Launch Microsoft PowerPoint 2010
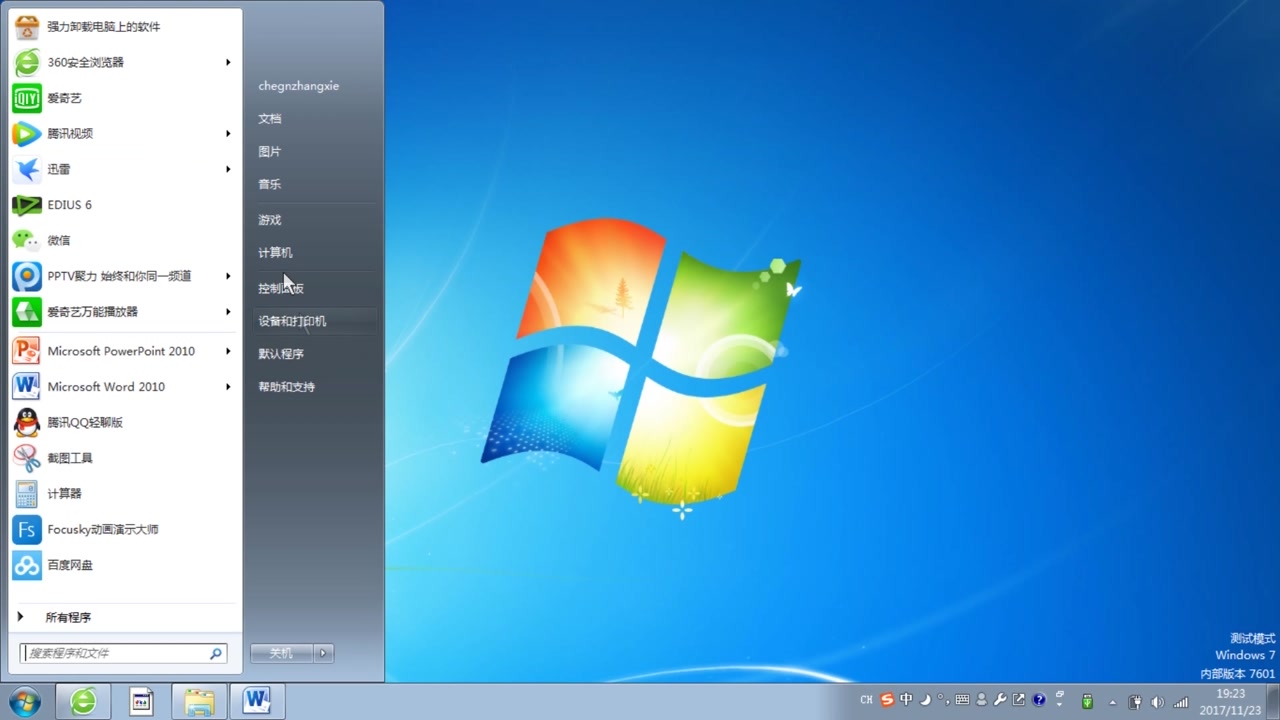Screen dimensions: 1280x720 pyautogui.click(x=125, y=351)
